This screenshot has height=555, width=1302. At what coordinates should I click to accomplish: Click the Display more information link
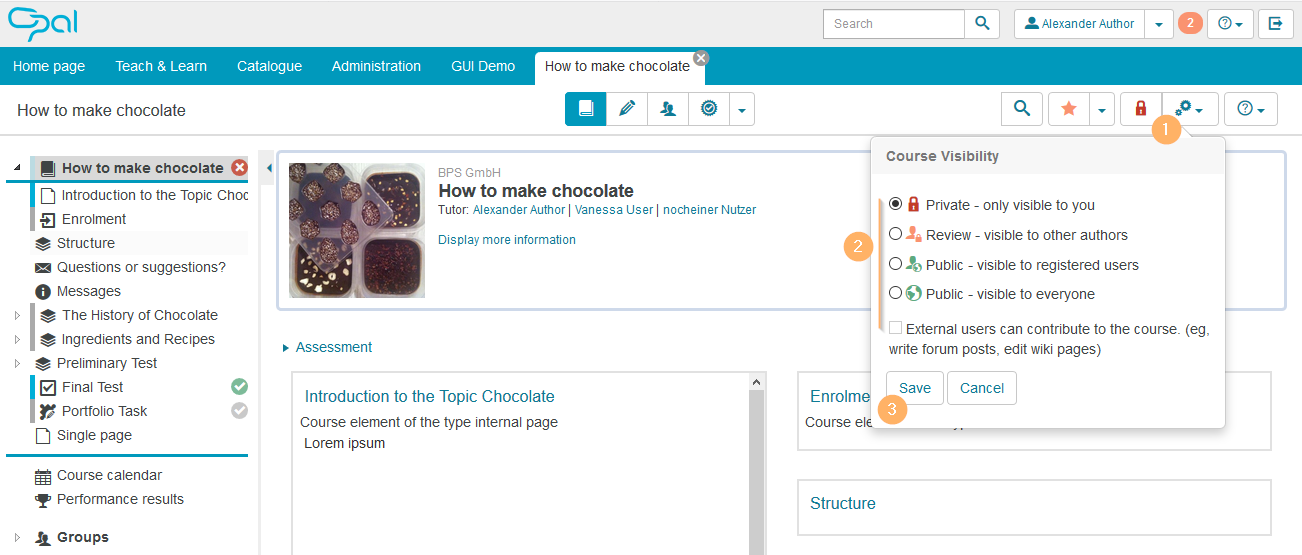pos(507,240)
